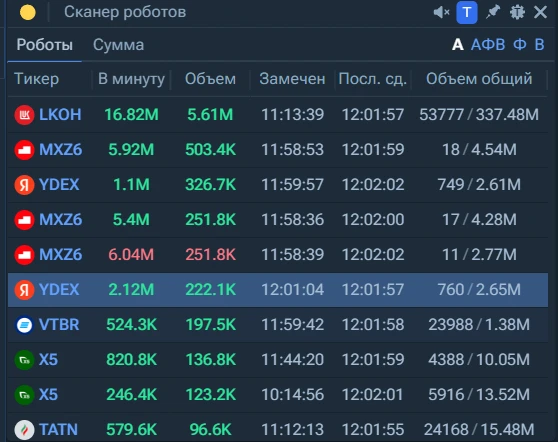558x442 pixels.
Task: Click the 503.4K volume value
Action: 210,149
